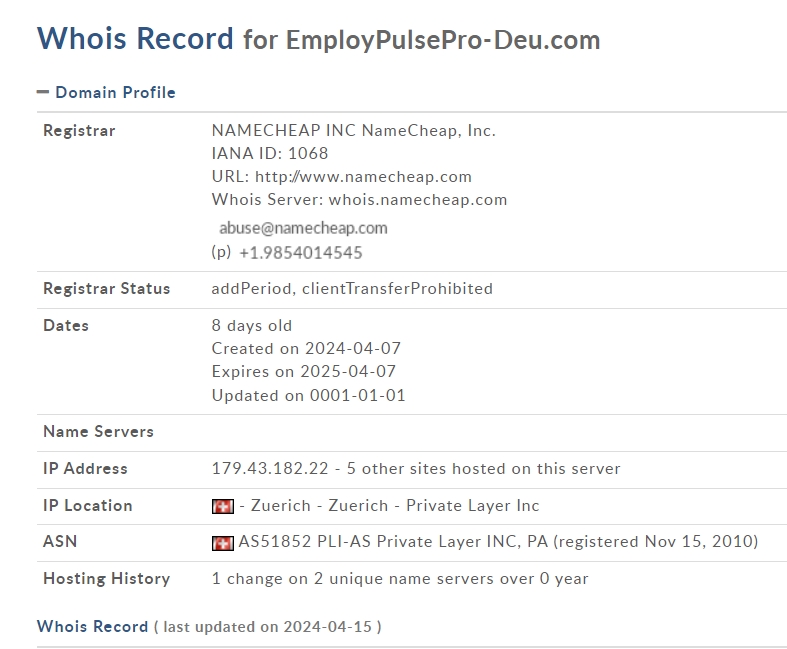Click the IANA ID 1068 text

[270, 153]
